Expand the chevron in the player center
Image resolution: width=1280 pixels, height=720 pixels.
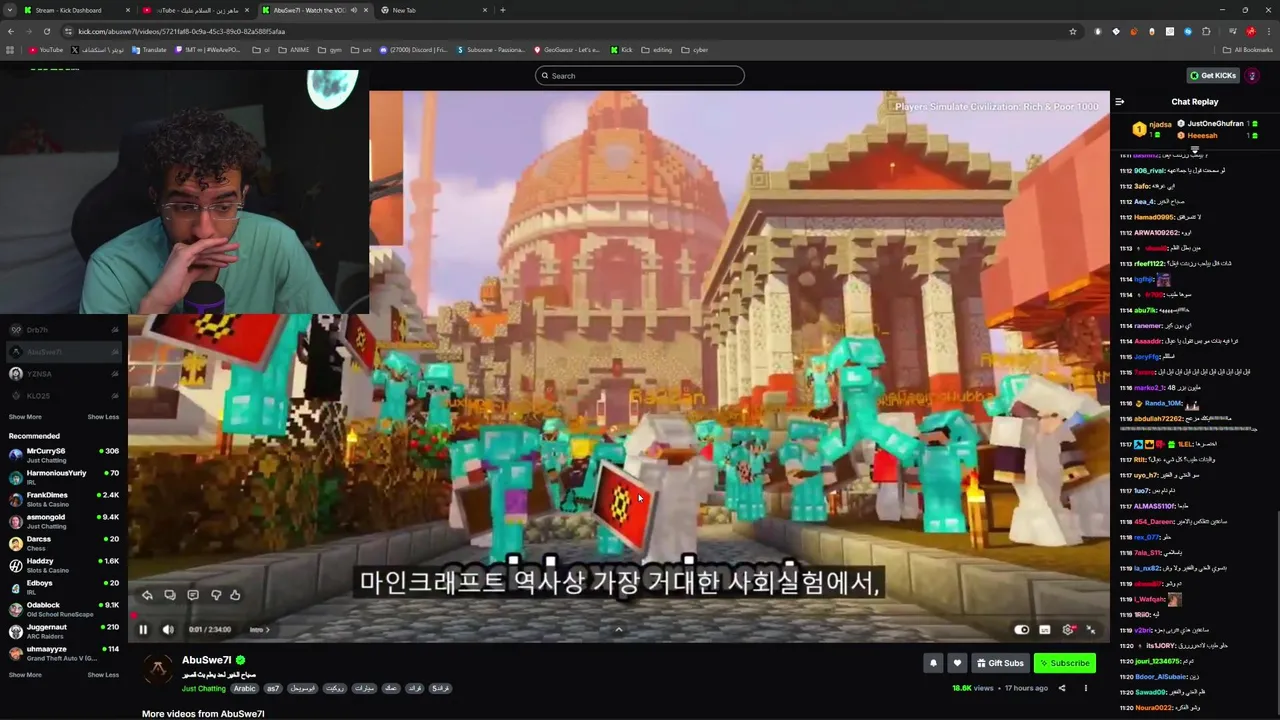tap(618, 629)
